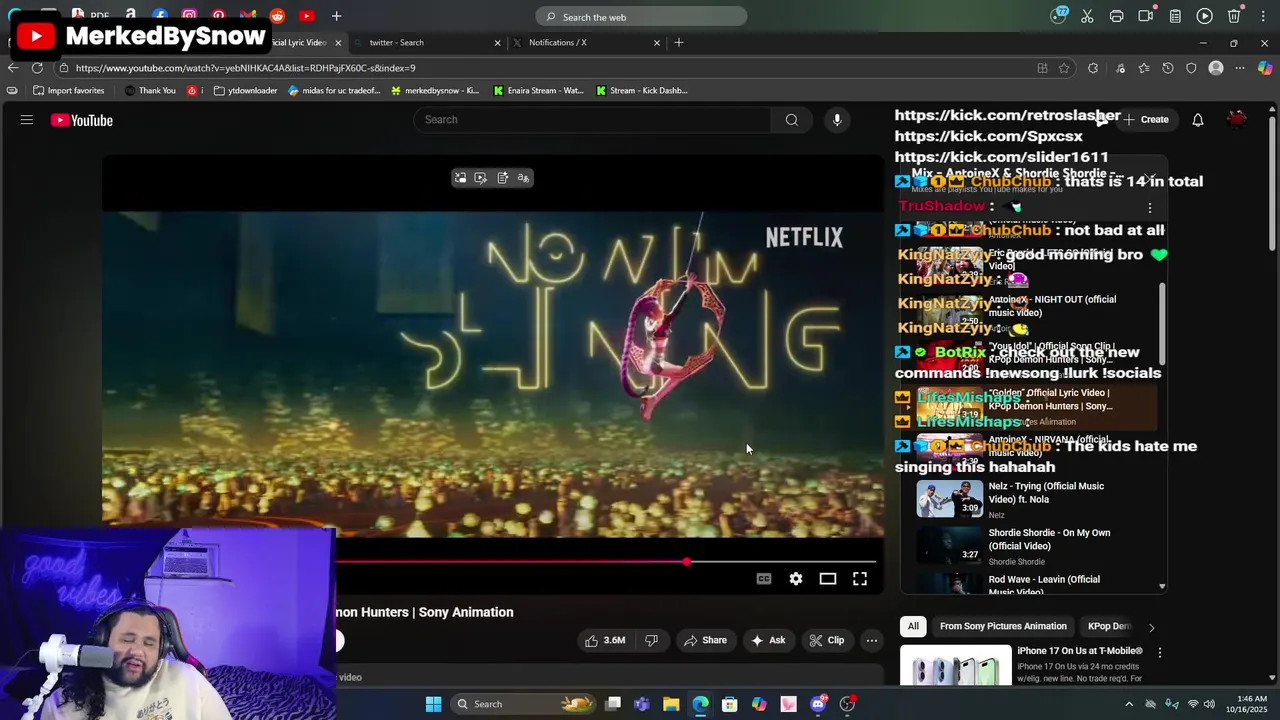Open playlist options three-dot menu
1280x720 pixels.
click(1150, 208)
